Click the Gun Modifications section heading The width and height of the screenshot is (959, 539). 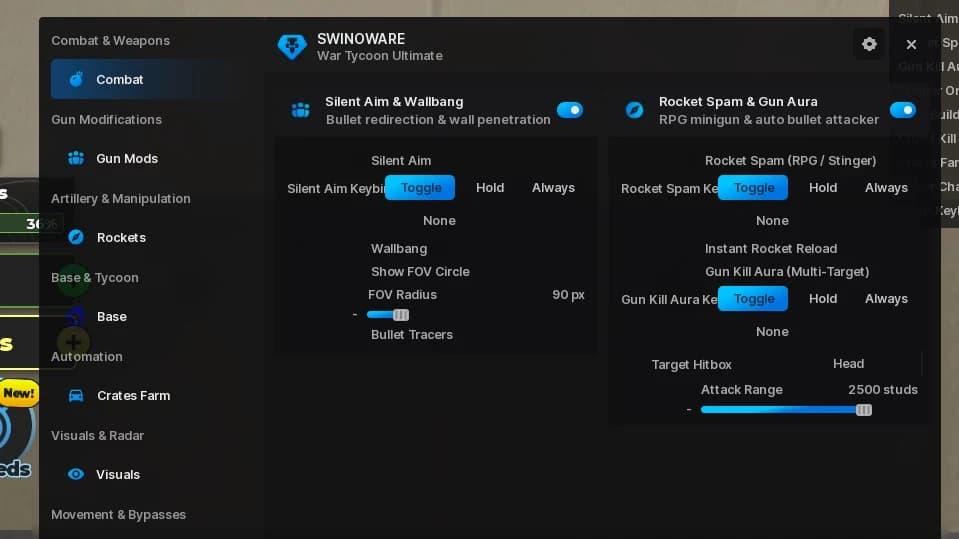(x=106, y=120)
